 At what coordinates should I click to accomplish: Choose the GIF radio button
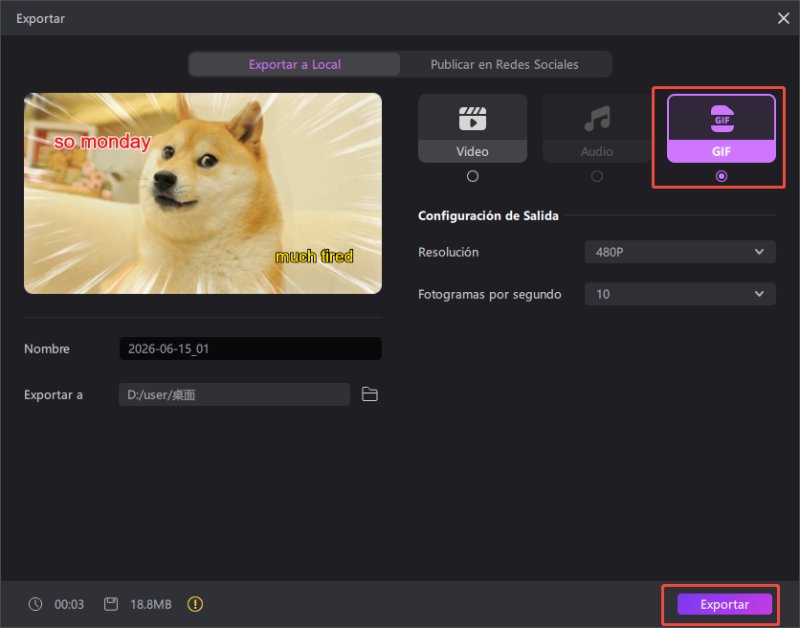(x=721, y=176)
